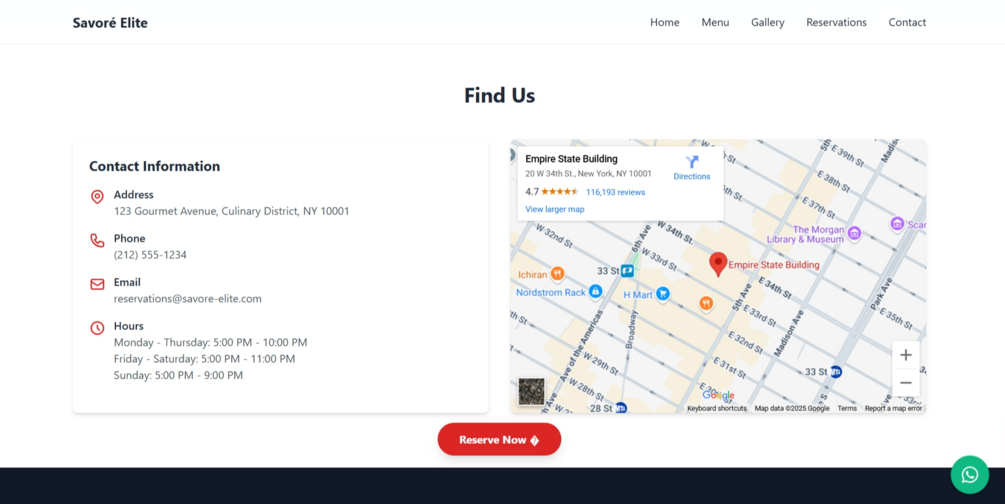Click the (212) 555-1234 phone number
Screen dimensions: 1005x504
(x=150, y=255)
